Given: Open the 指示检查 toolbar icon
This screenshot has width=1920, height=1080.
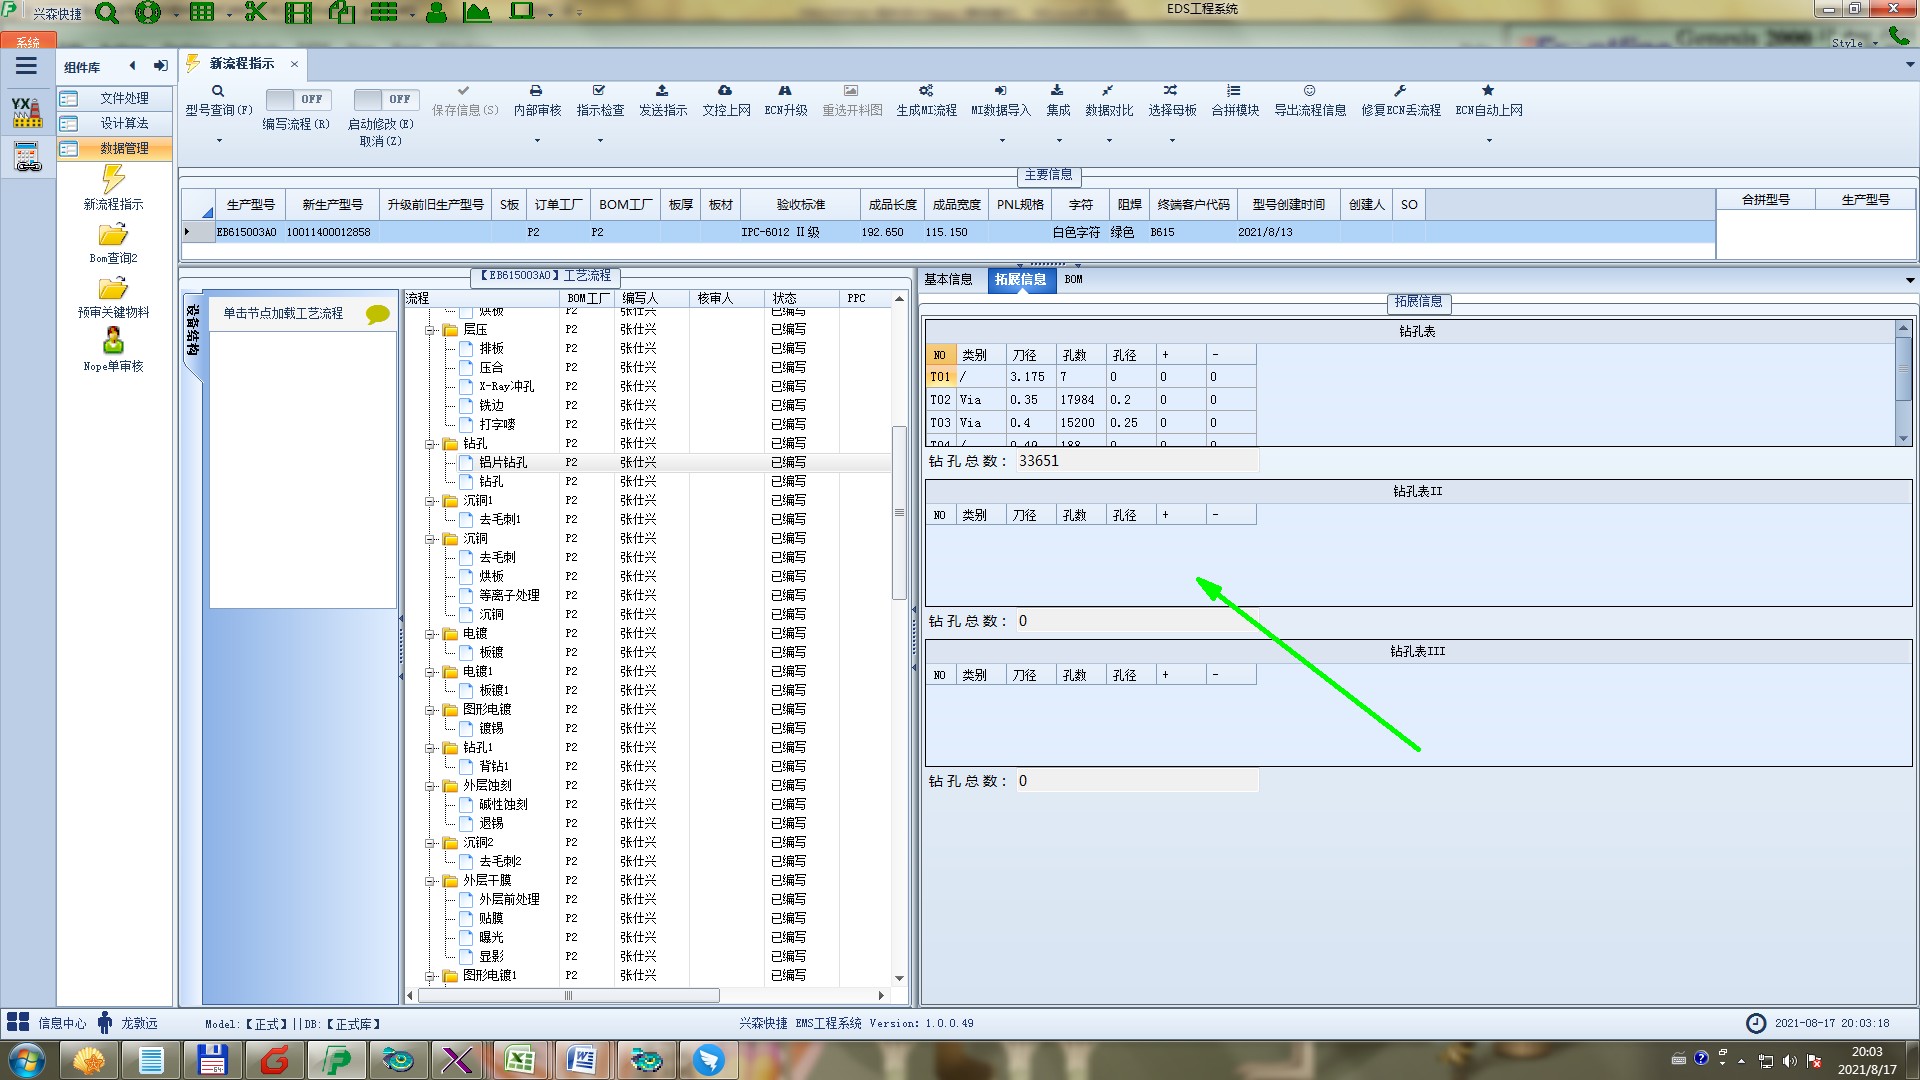Looking at the screenshot, I should [x=599, y=91].
